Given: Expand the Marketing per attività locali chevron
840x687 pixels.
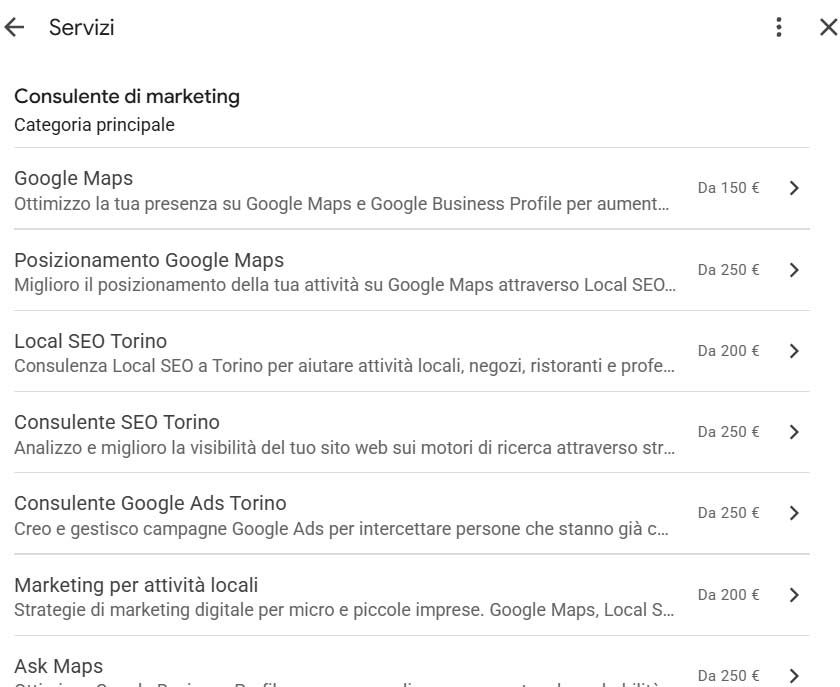Looking at the screenshot, I should [x=794, y=595].
